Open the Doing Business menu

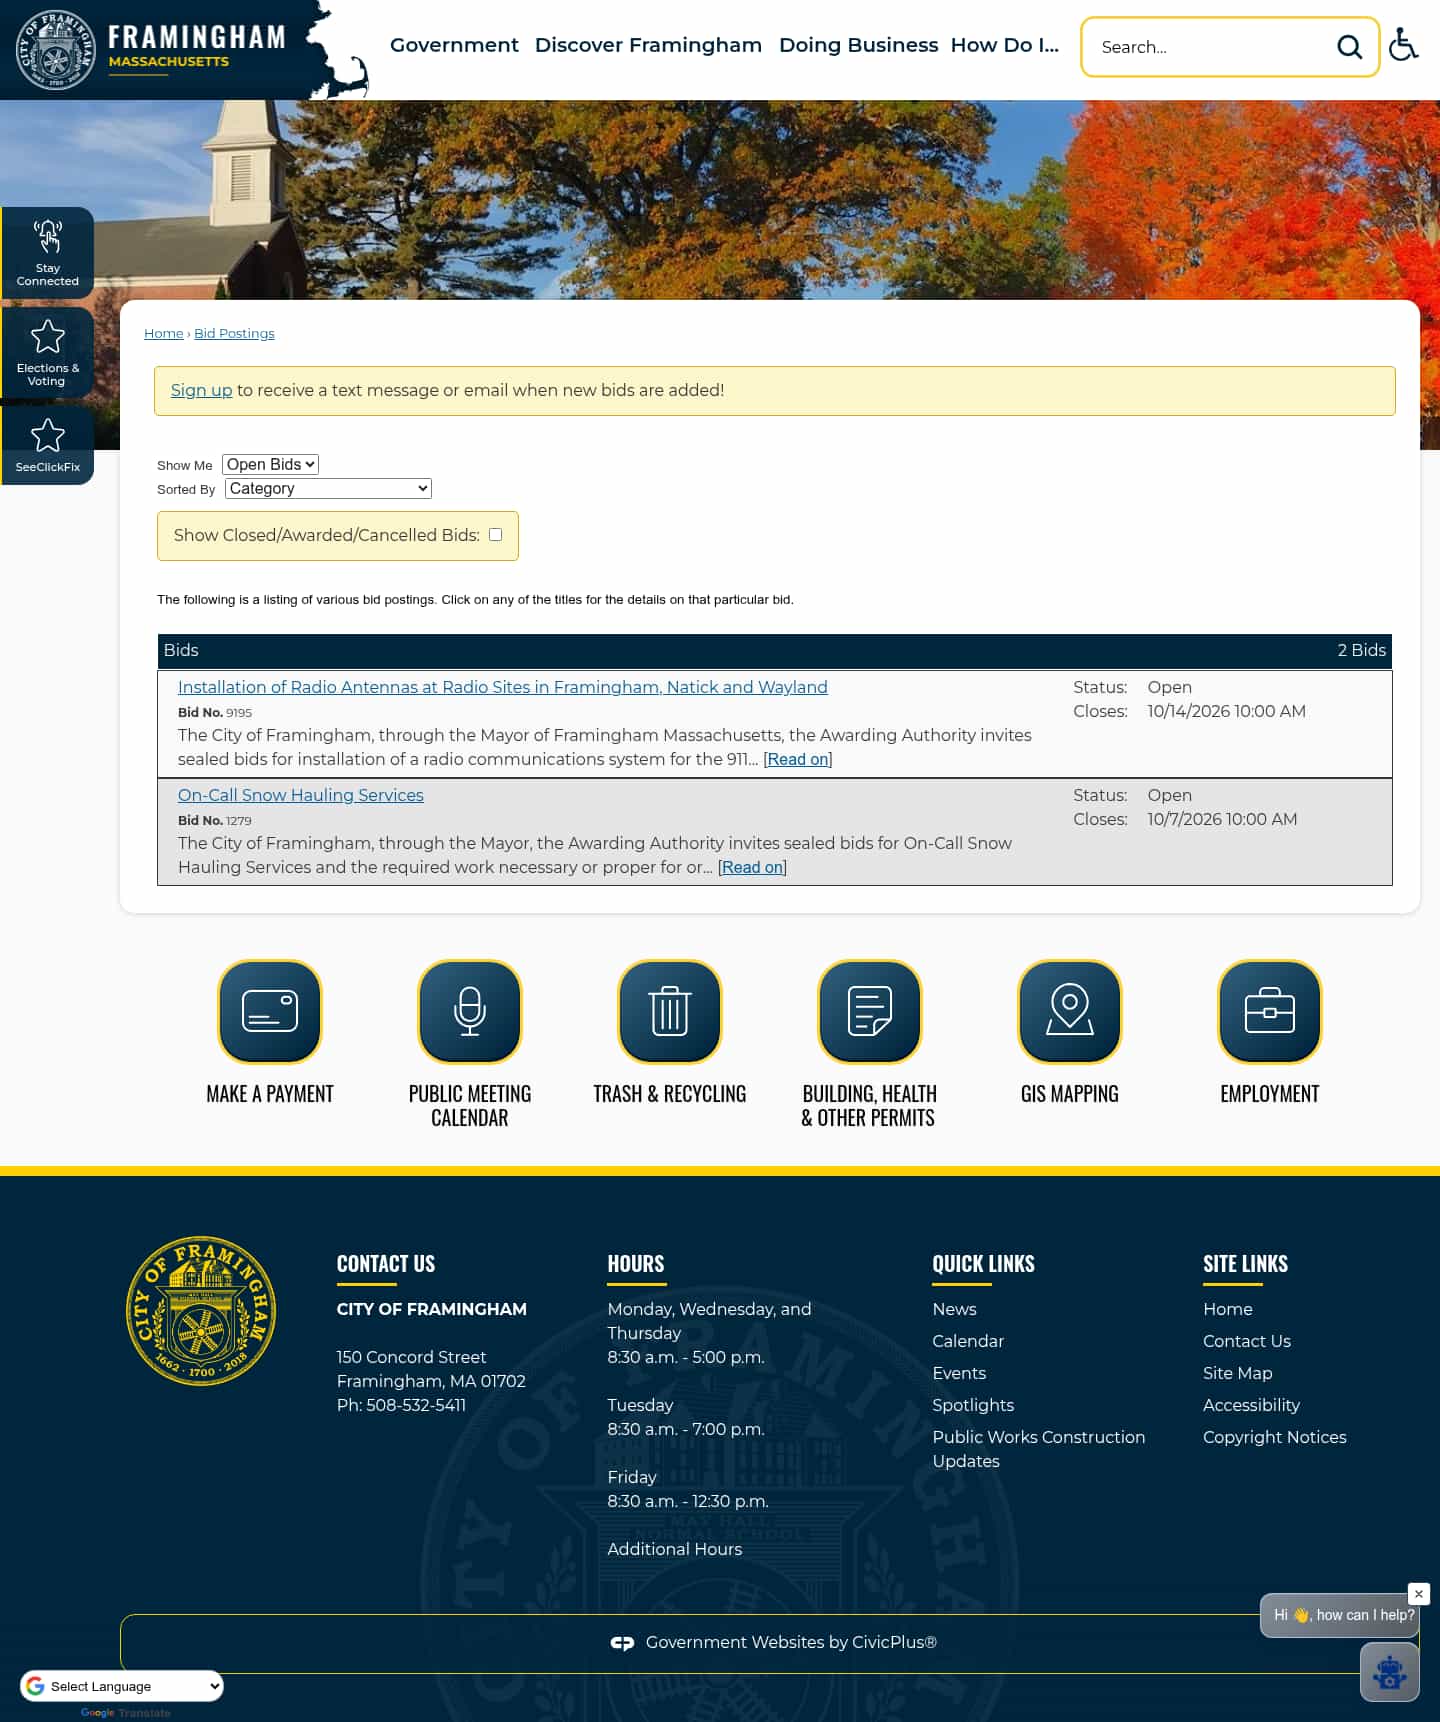[x=858, y=45]
